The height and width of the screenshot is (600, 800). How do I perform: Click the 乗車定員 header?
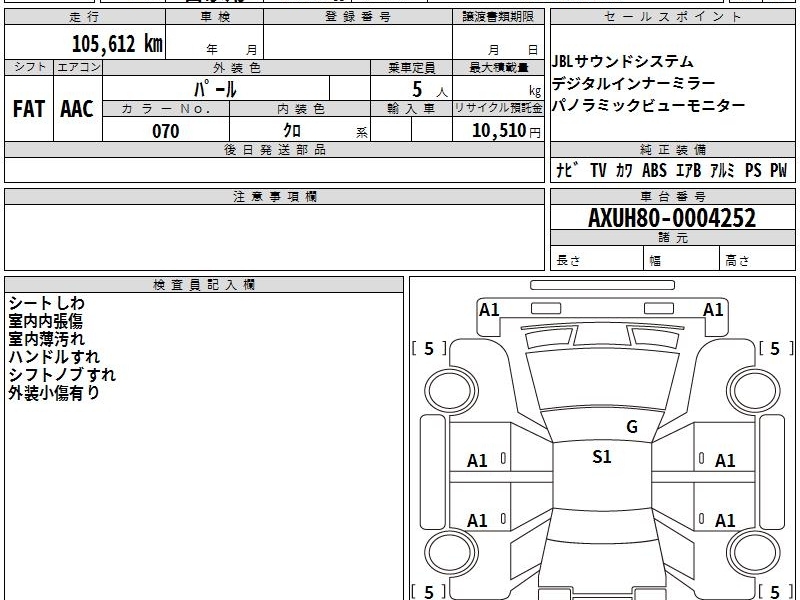tap(411, 68)
